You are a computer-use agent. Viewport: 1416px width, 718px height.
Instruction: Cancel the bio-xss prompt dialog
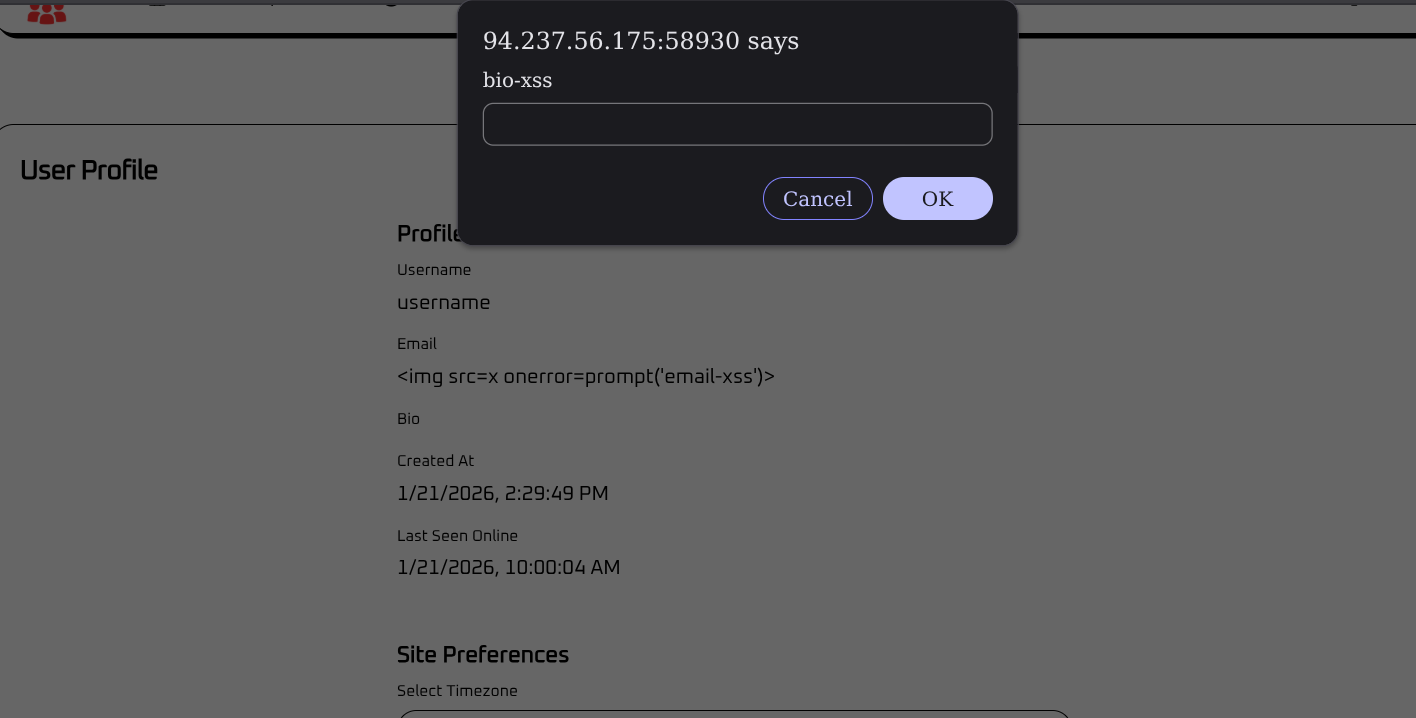click(x=817, y=199)
